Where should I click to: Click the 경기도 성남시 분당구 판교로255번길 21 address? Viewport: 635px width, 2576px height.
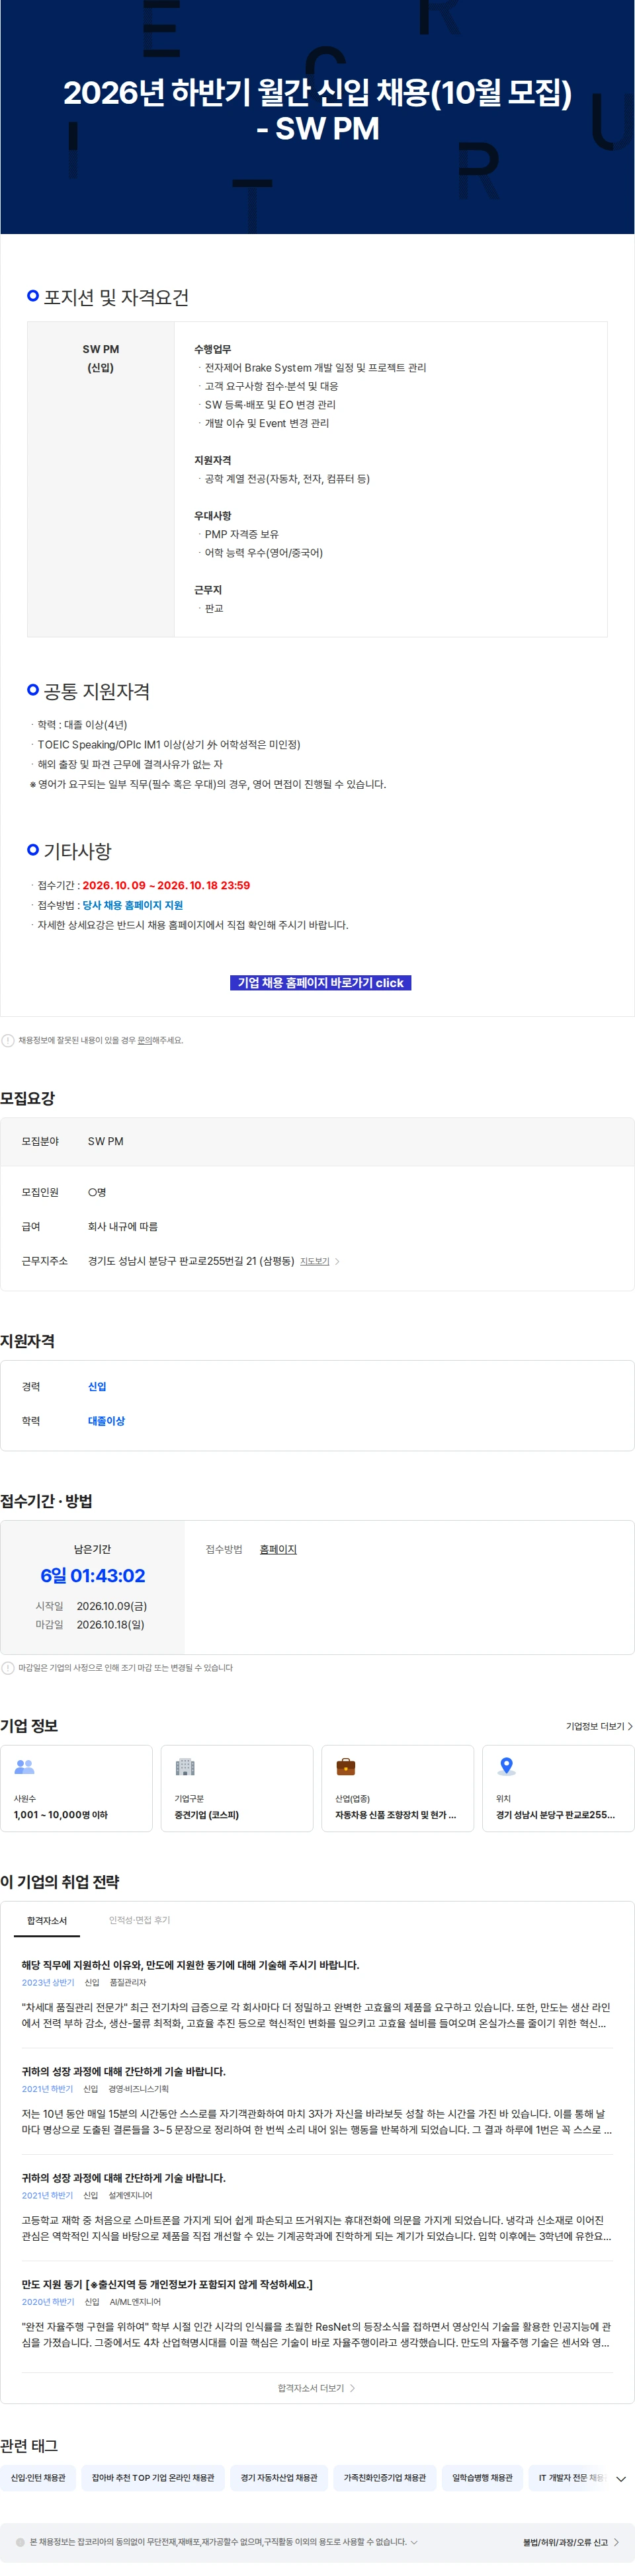[x=191, y=1261]
